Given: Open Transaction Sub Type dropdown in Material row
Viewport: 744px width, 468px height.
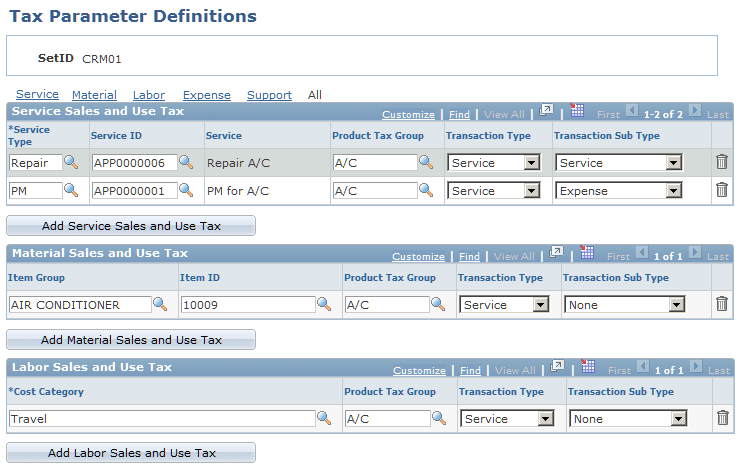Looking at the screenshot, I should pyautogui.click(x=676, y=305).
